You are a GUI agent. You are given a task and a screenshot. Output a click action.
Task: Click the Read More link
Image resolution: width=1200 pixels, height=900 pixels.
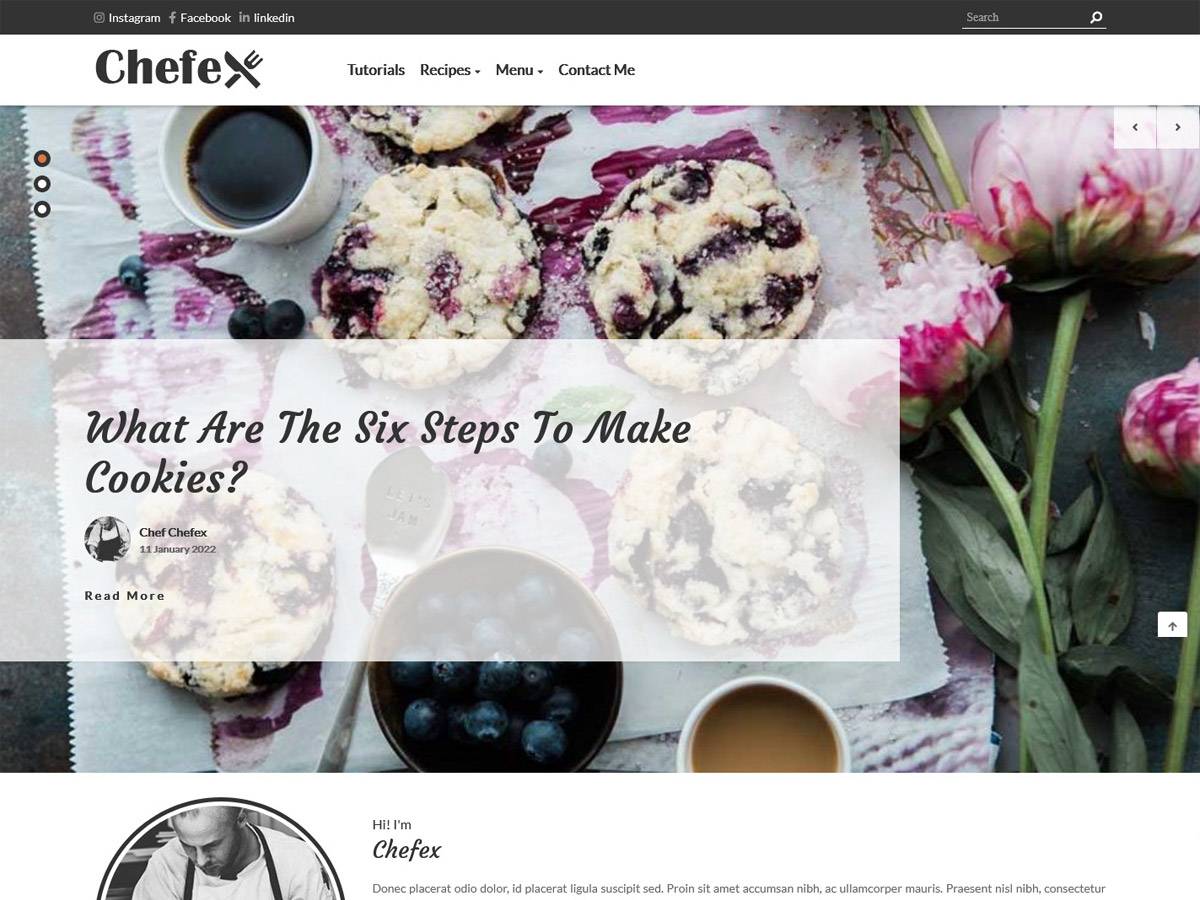point(125,596)
